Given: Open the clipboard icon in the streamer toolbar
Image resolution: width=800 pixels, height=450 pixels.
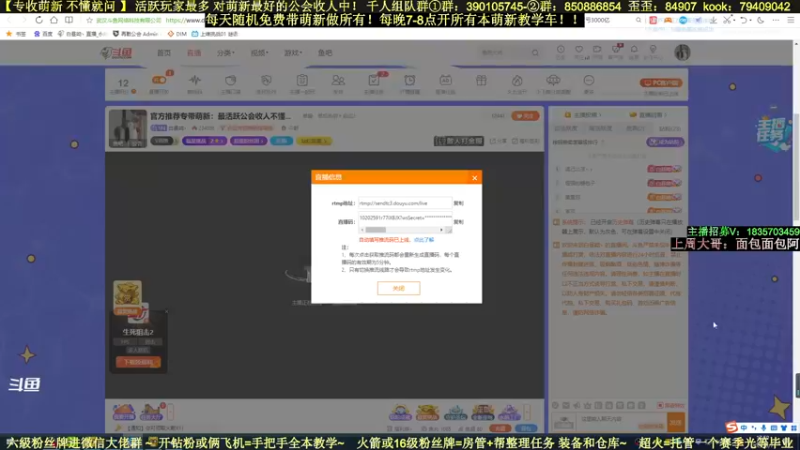Looking at the screenshot, I should pyautogui.click(x=302, y=83).
